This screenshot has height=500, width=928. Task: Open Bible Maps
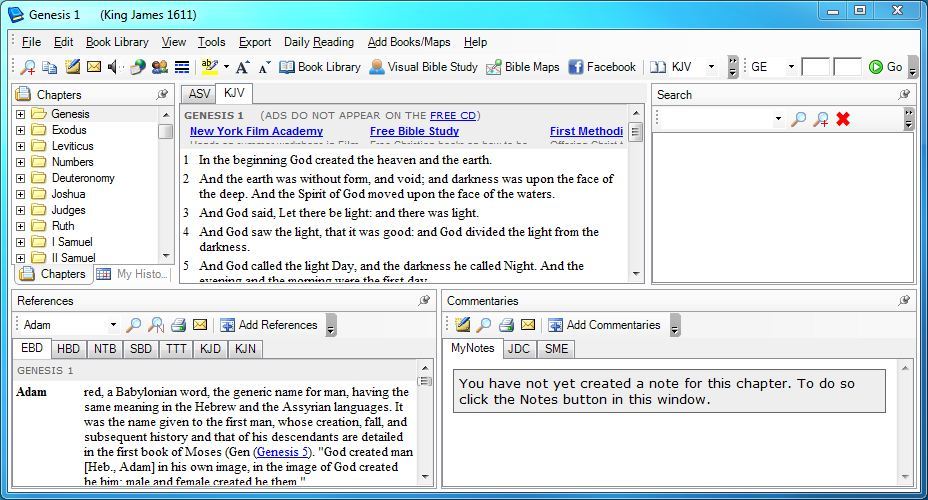pos(523,67)
